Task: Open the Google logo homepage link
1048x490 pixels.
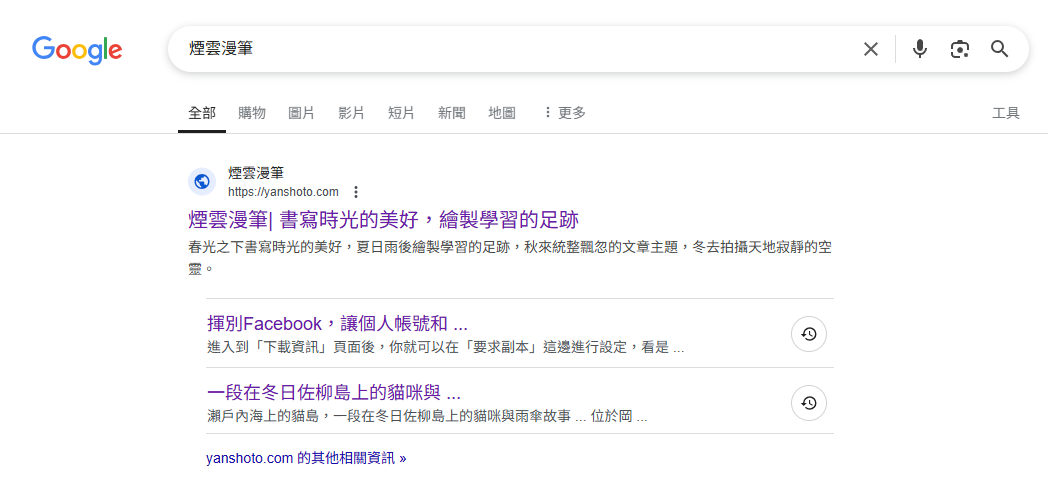Action: pyautogui.click(x=77, y=49)
